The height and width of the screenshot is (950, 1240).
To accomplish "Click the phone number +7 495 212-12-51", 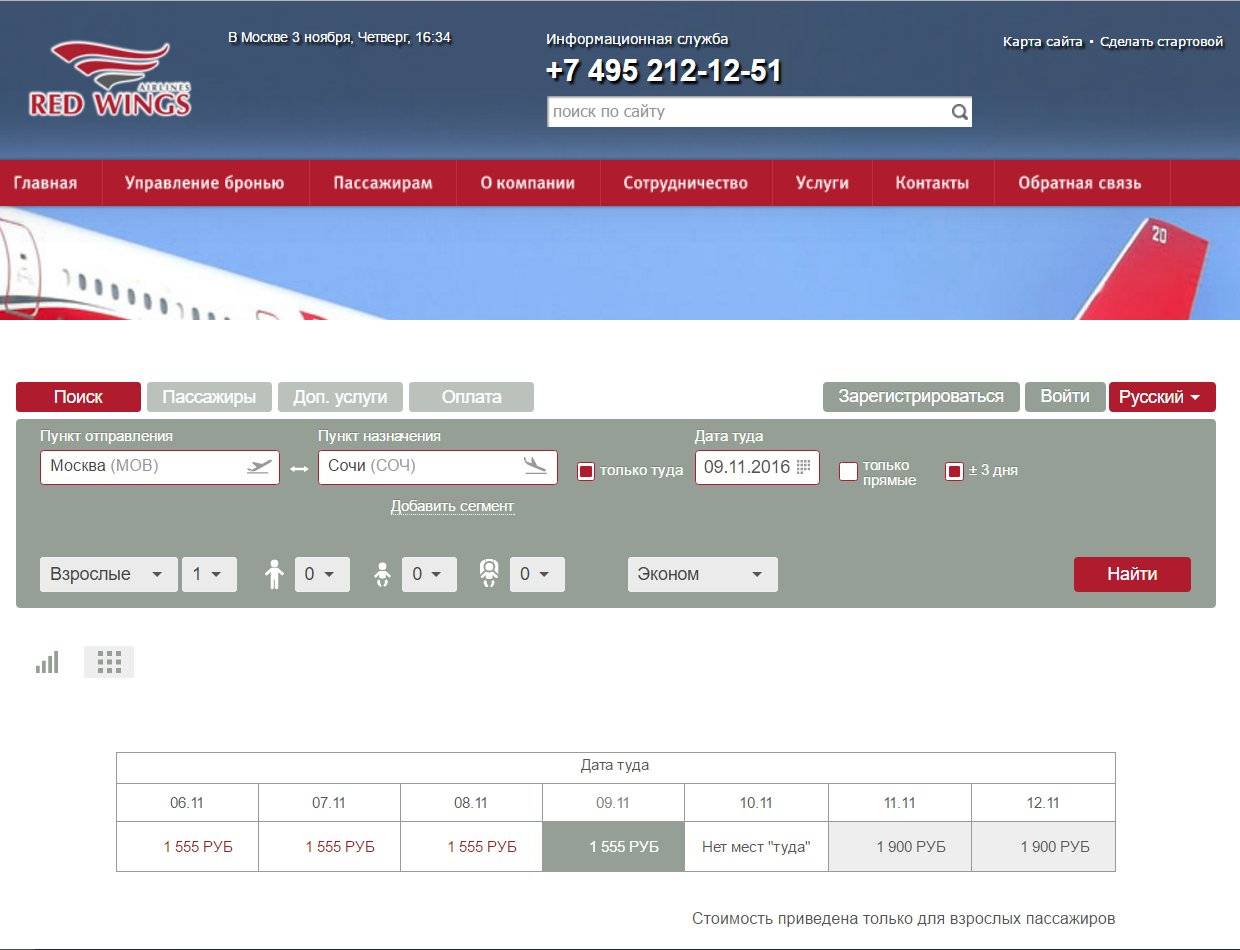I will pos(664,71).
